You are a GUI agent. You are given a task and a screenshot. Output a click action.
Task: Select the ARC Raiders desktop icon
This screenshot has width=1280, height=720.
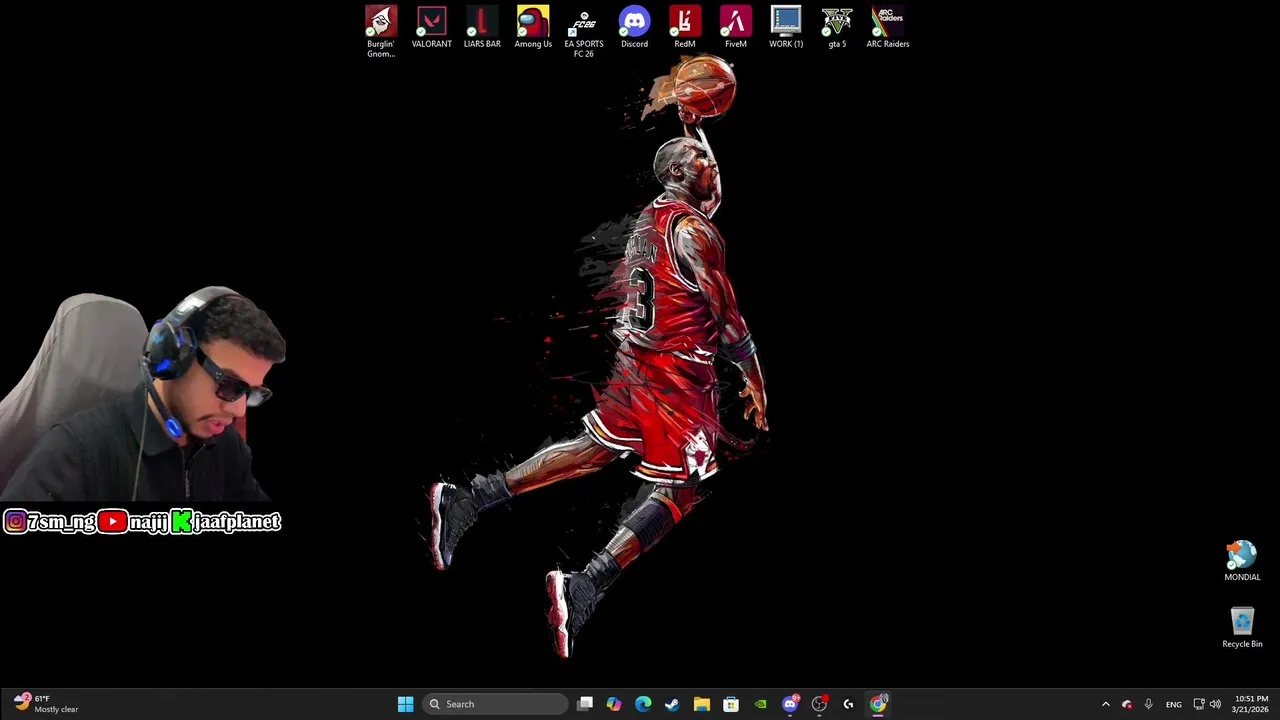coord(888,28)
